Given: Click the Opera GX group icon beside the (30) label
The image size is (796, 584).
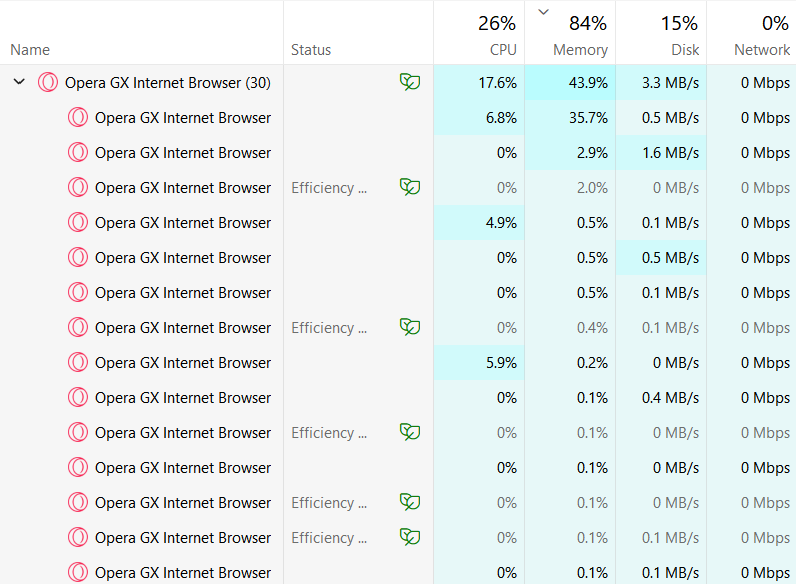Looking at the screenshot, I should (48, 83).
